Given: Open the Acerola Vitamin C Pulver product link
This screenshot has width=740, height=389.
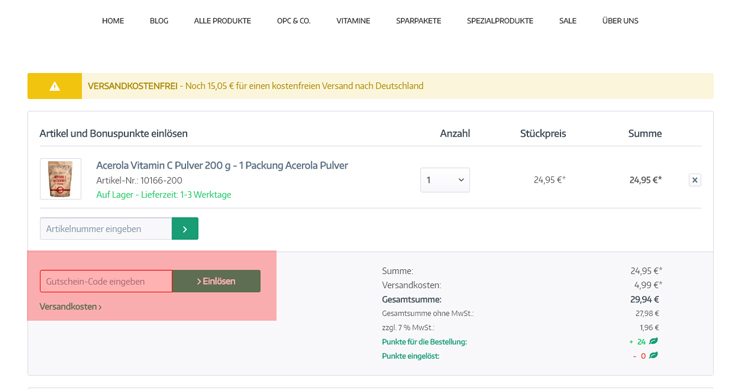Looking at the screenshot, I should pyautogui.click(x=222, y=165).
